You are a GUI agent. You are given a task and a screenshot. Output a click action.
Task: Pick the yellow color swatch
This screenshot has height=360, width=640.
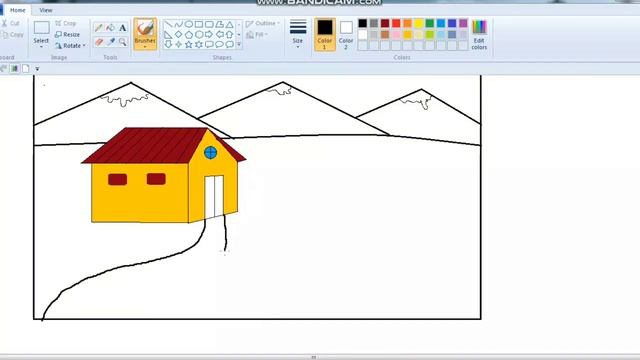point(419,23)
